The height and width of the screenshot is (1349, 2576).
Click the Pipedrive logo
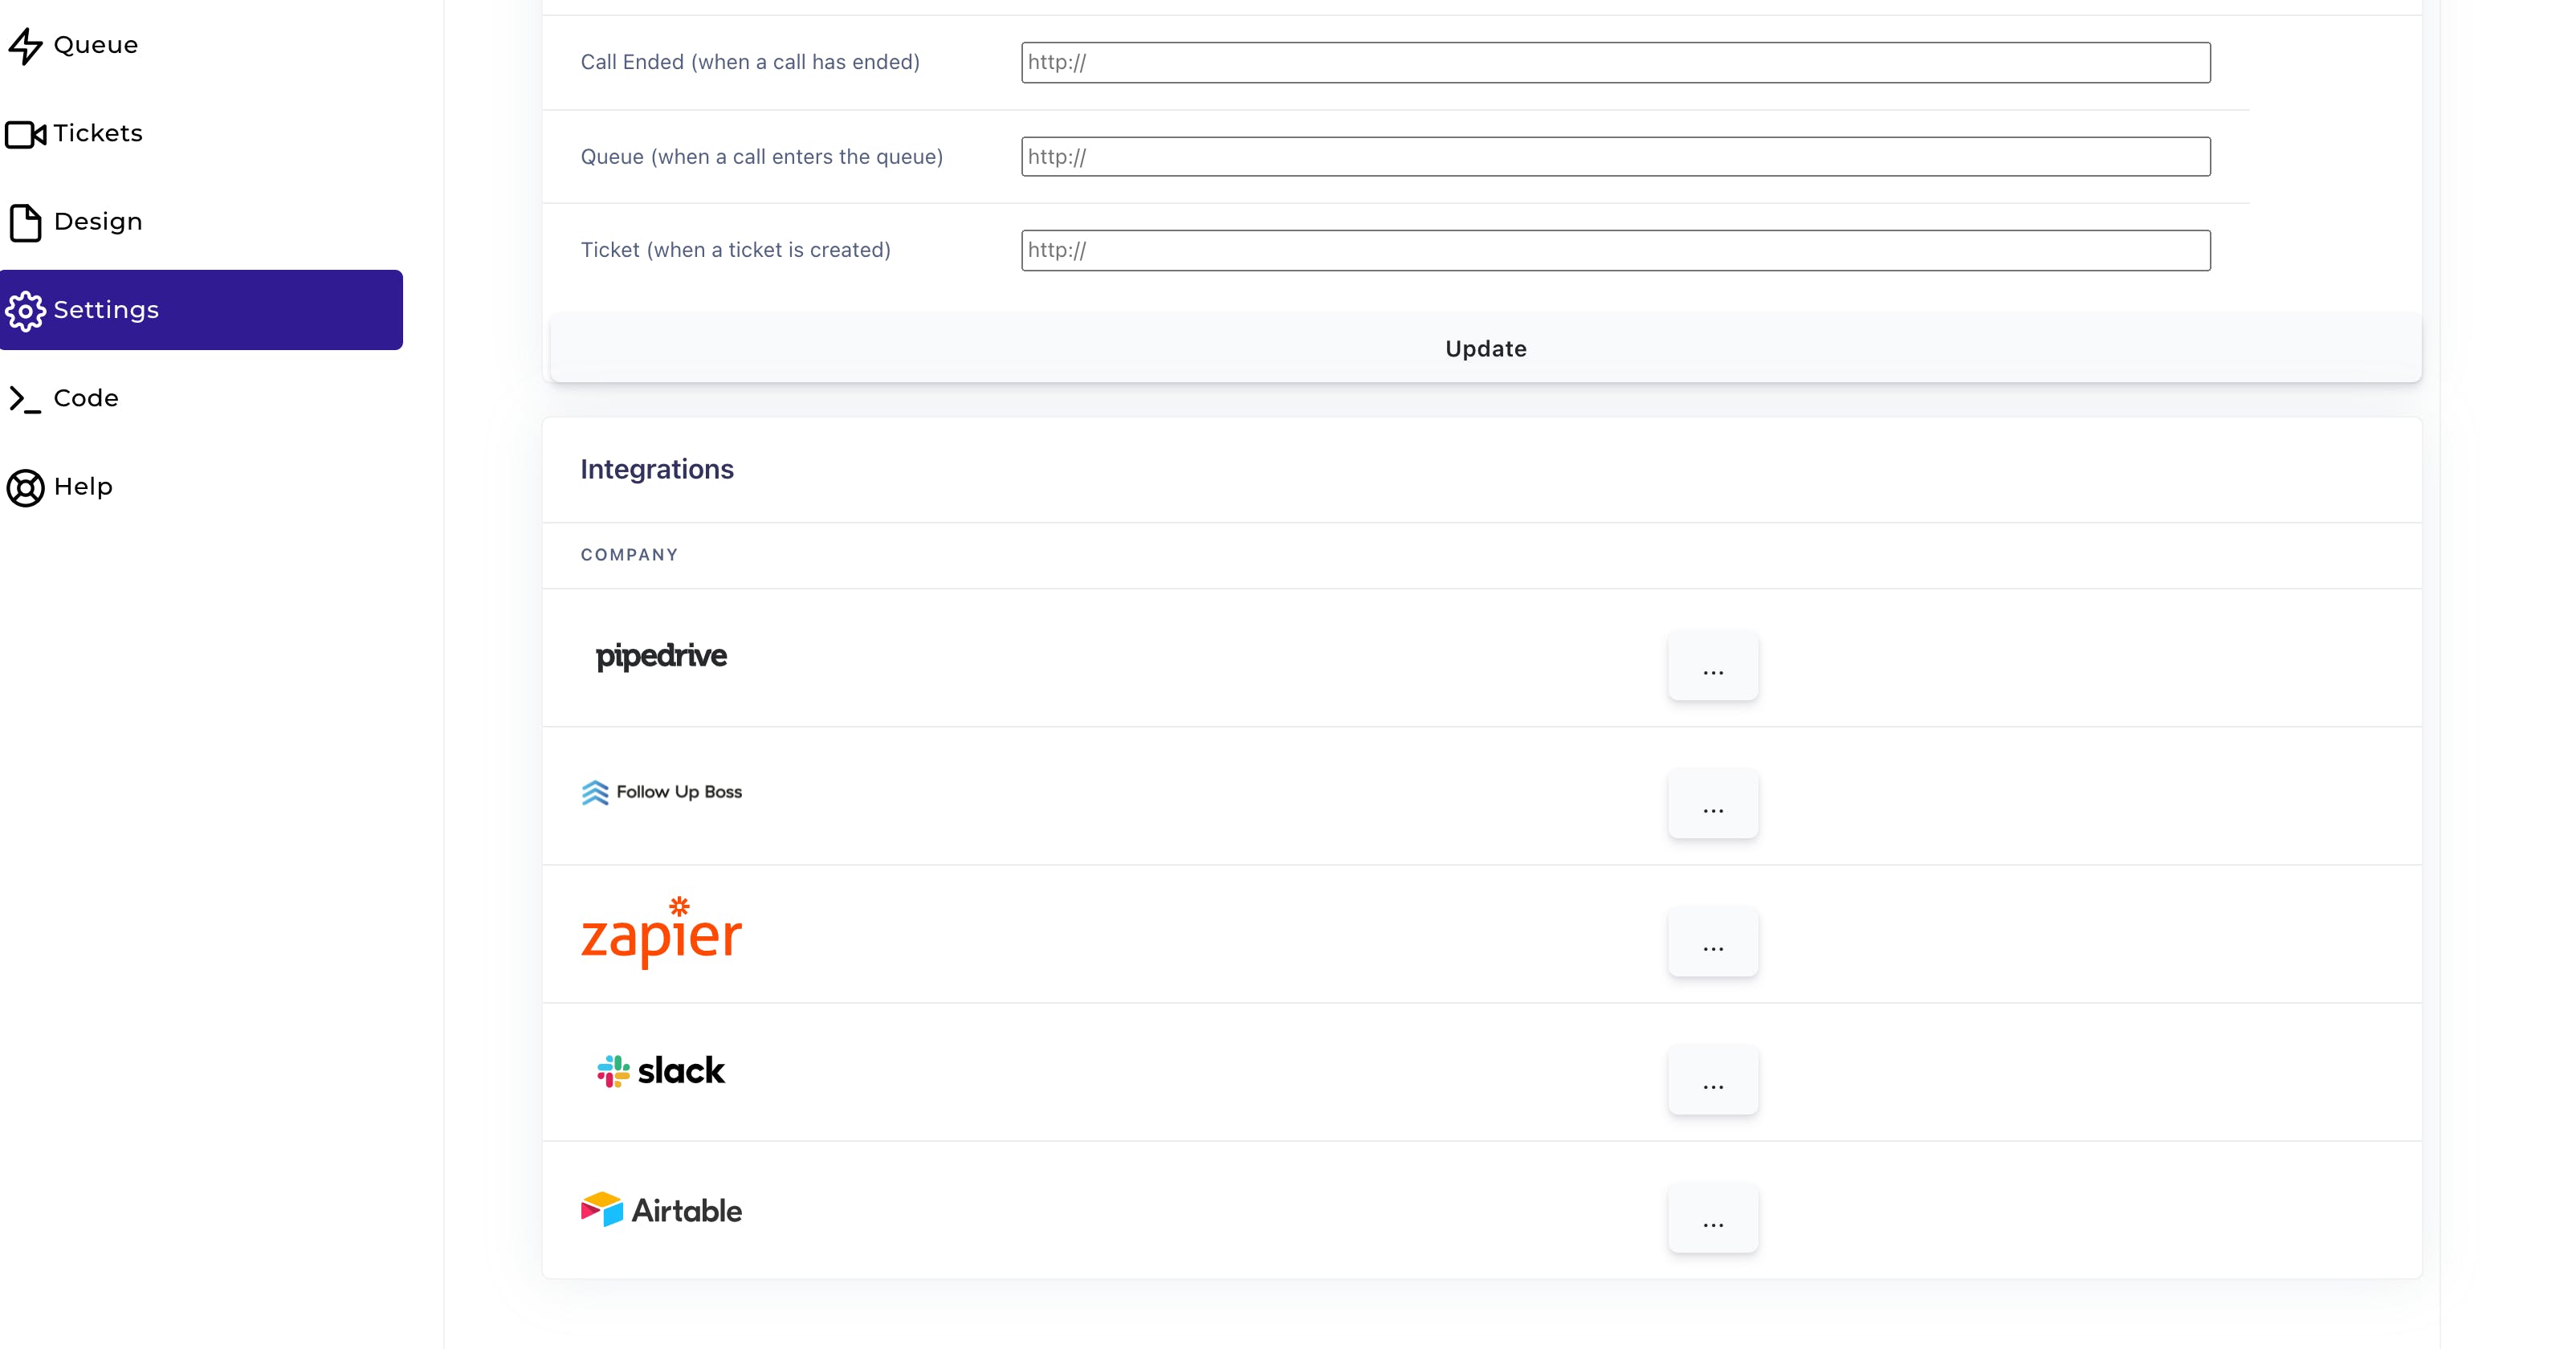point(661,656)
